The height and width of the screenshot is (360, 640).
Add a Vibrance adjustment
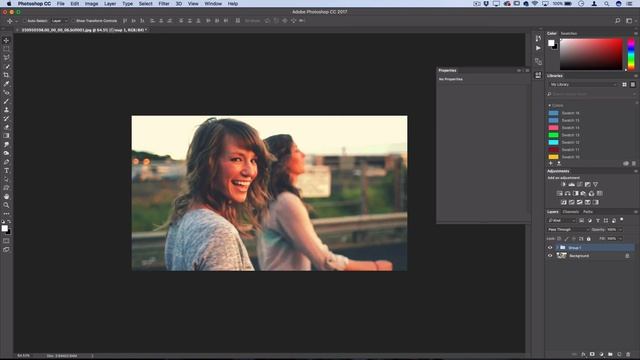(x=596, y=184)
